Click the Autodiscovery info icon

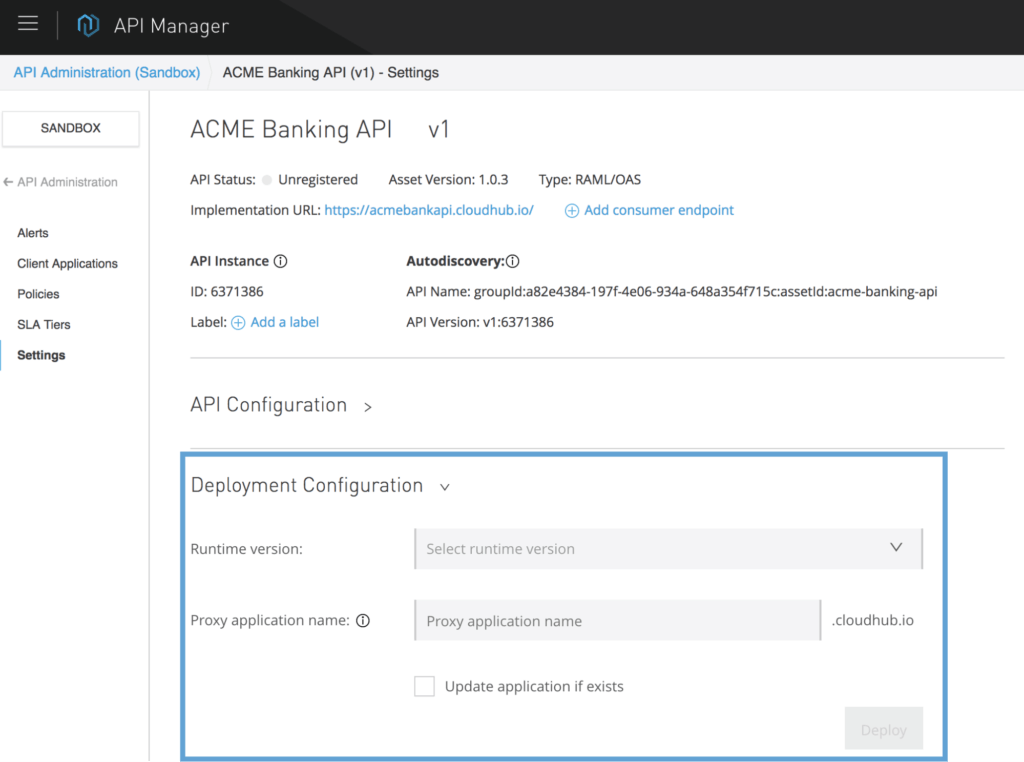[513, 261]
